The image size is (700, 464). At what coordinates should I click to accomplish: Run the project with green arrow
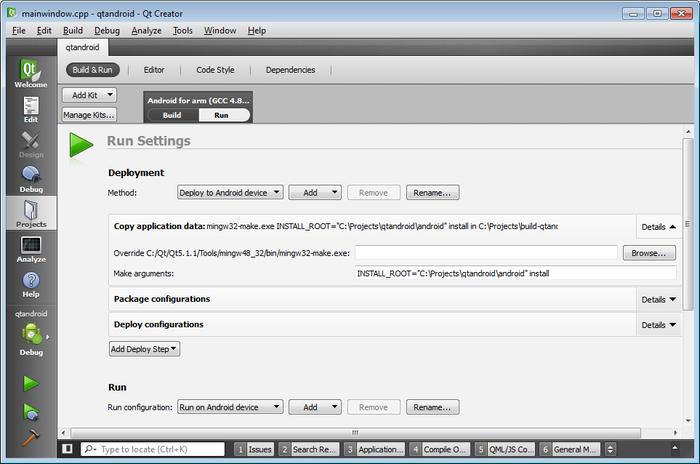(x=31, y=384)
